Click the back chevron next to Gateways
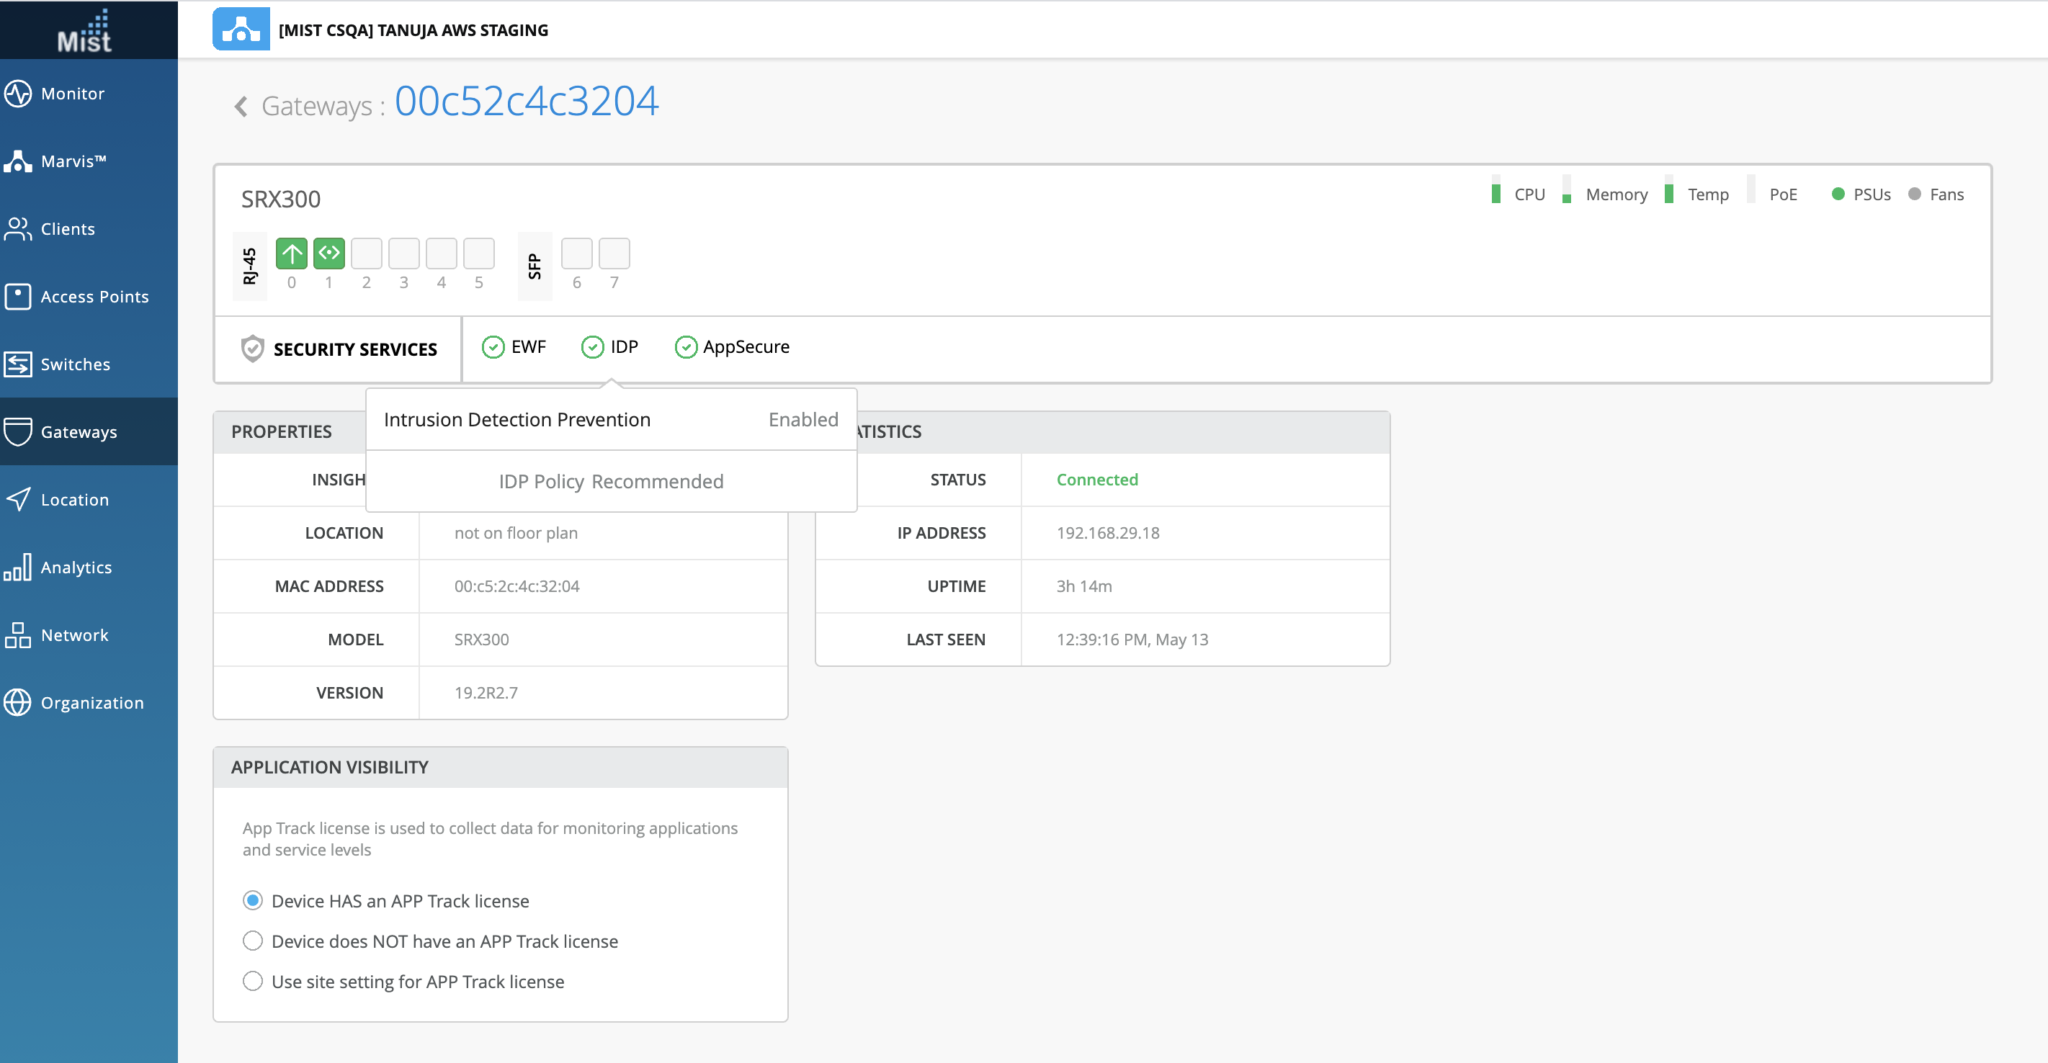This screenshot has height=1063, width=2048. click(x=240, y=106)
